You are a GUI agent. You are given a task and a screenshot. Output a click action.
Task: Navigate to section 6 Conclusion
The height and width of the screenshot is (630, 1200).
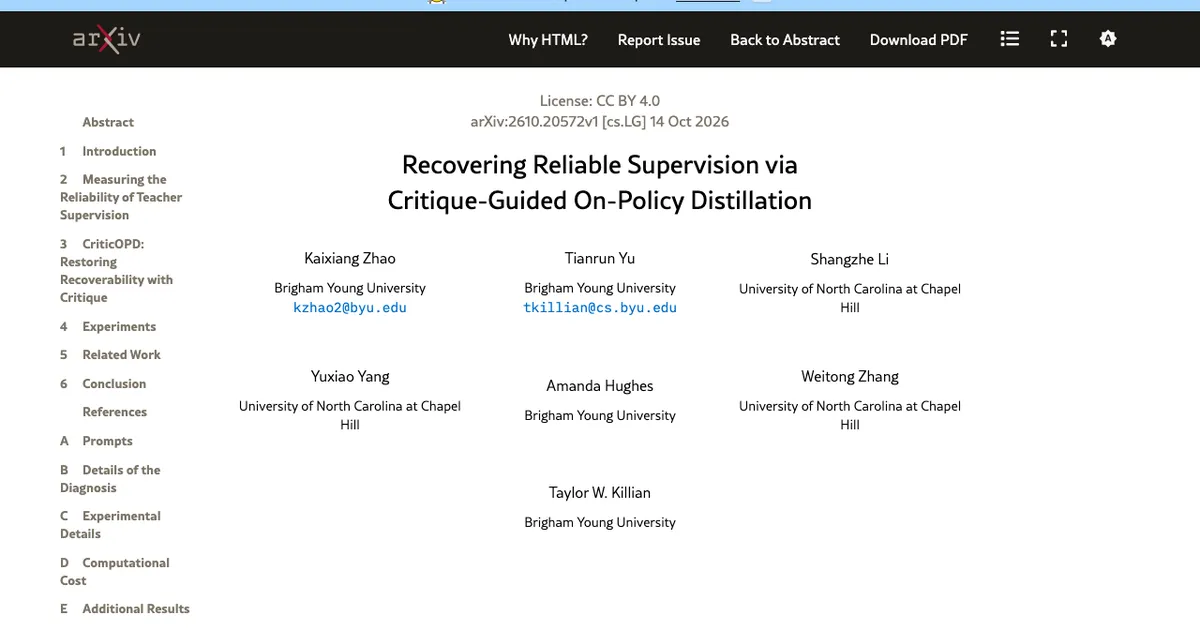pos(103,383)
